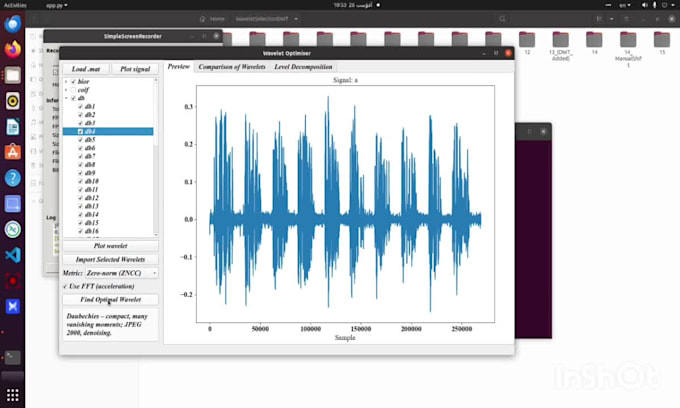
Task: Open the Files app in the dock
Action: [x=13, y=75]
